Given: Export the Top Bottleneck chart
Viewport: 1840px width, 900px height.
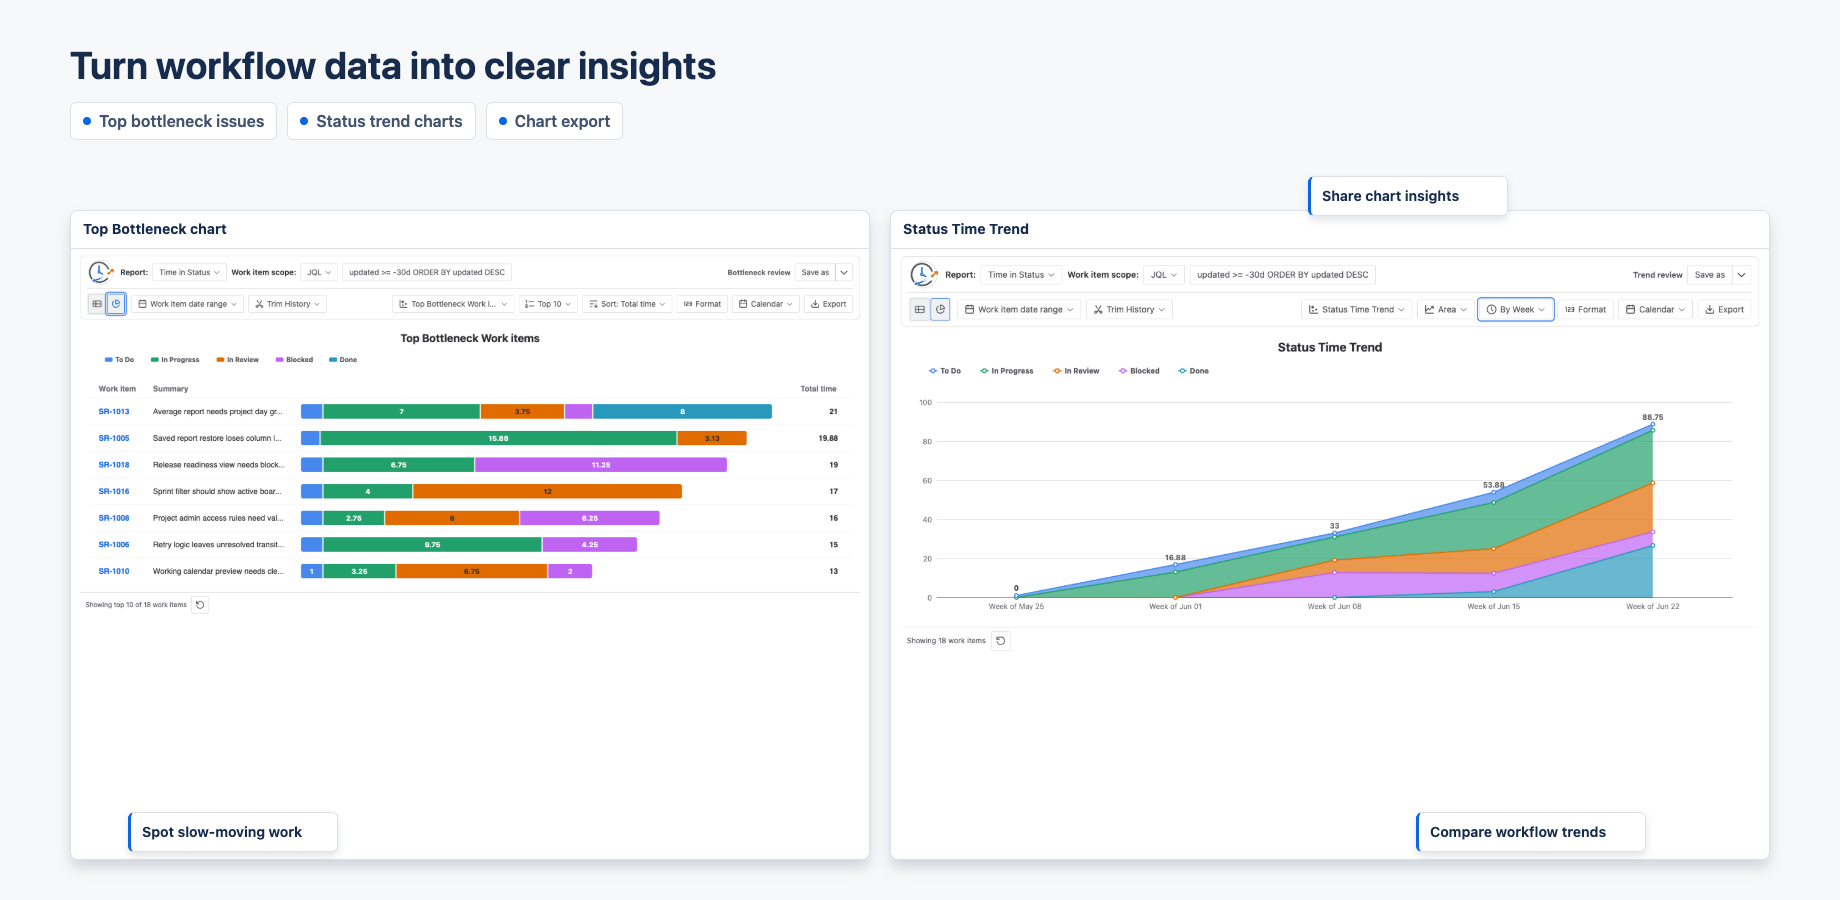Looking at the screenshot, I should click(828, 304).
